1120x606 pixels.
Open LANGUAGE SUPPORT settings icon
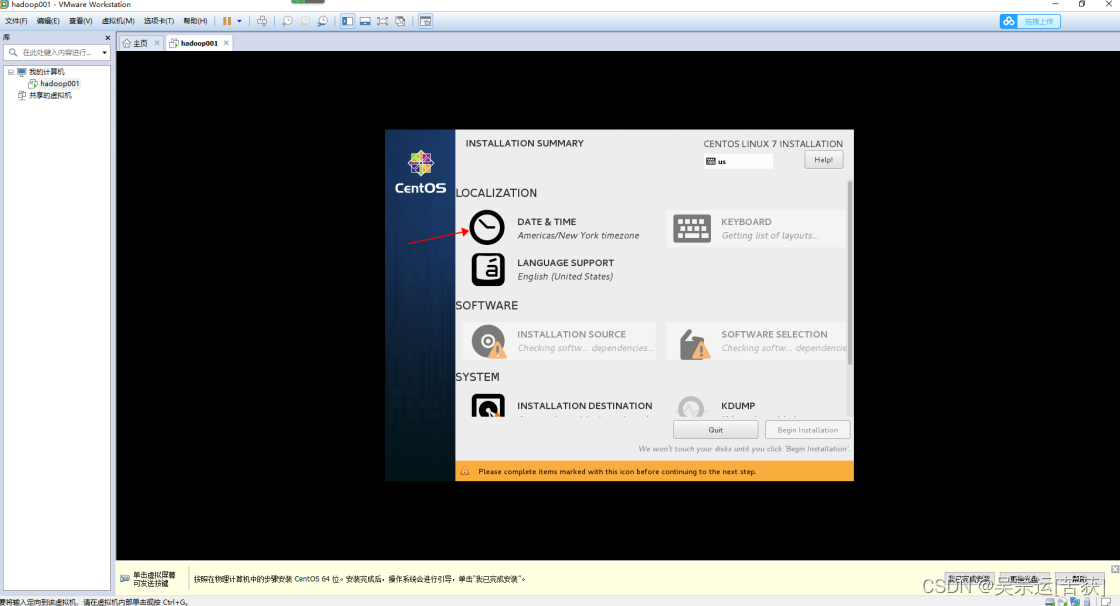[x=488, y=269]
